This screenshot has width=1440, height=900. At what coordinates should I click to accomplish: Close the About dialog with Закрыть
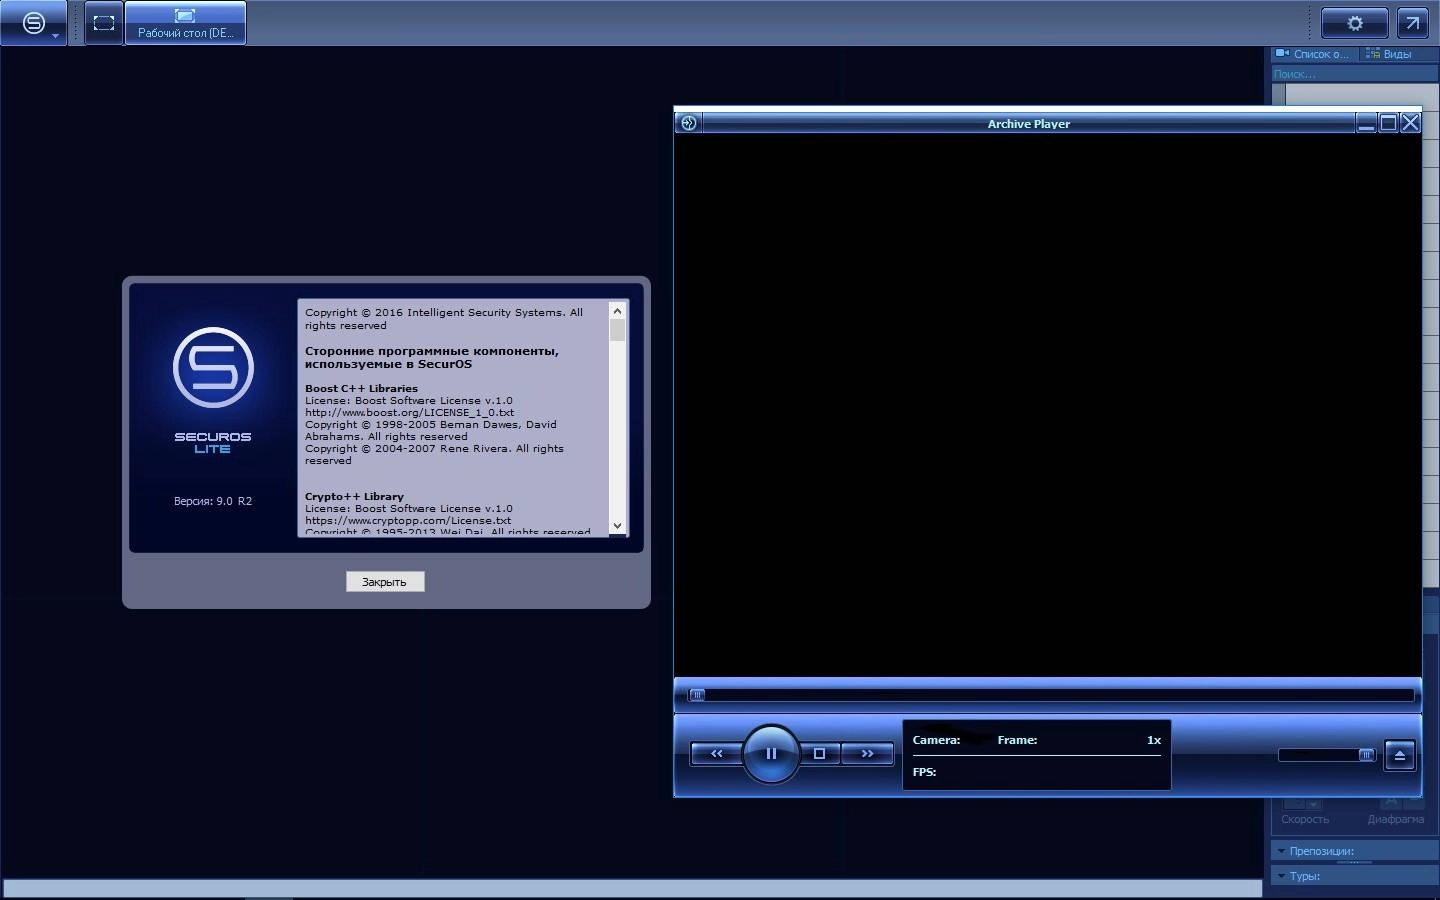(385, 582)
